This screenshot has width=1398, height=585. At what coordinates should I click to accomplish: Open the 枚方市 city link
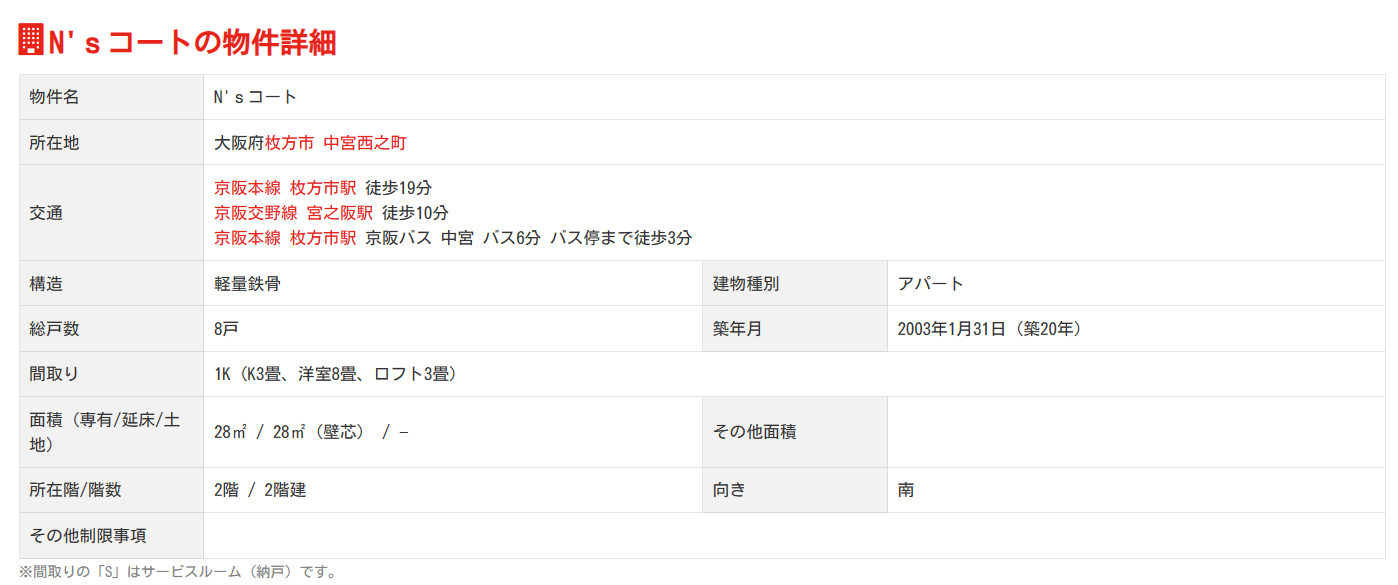(289, 143)
